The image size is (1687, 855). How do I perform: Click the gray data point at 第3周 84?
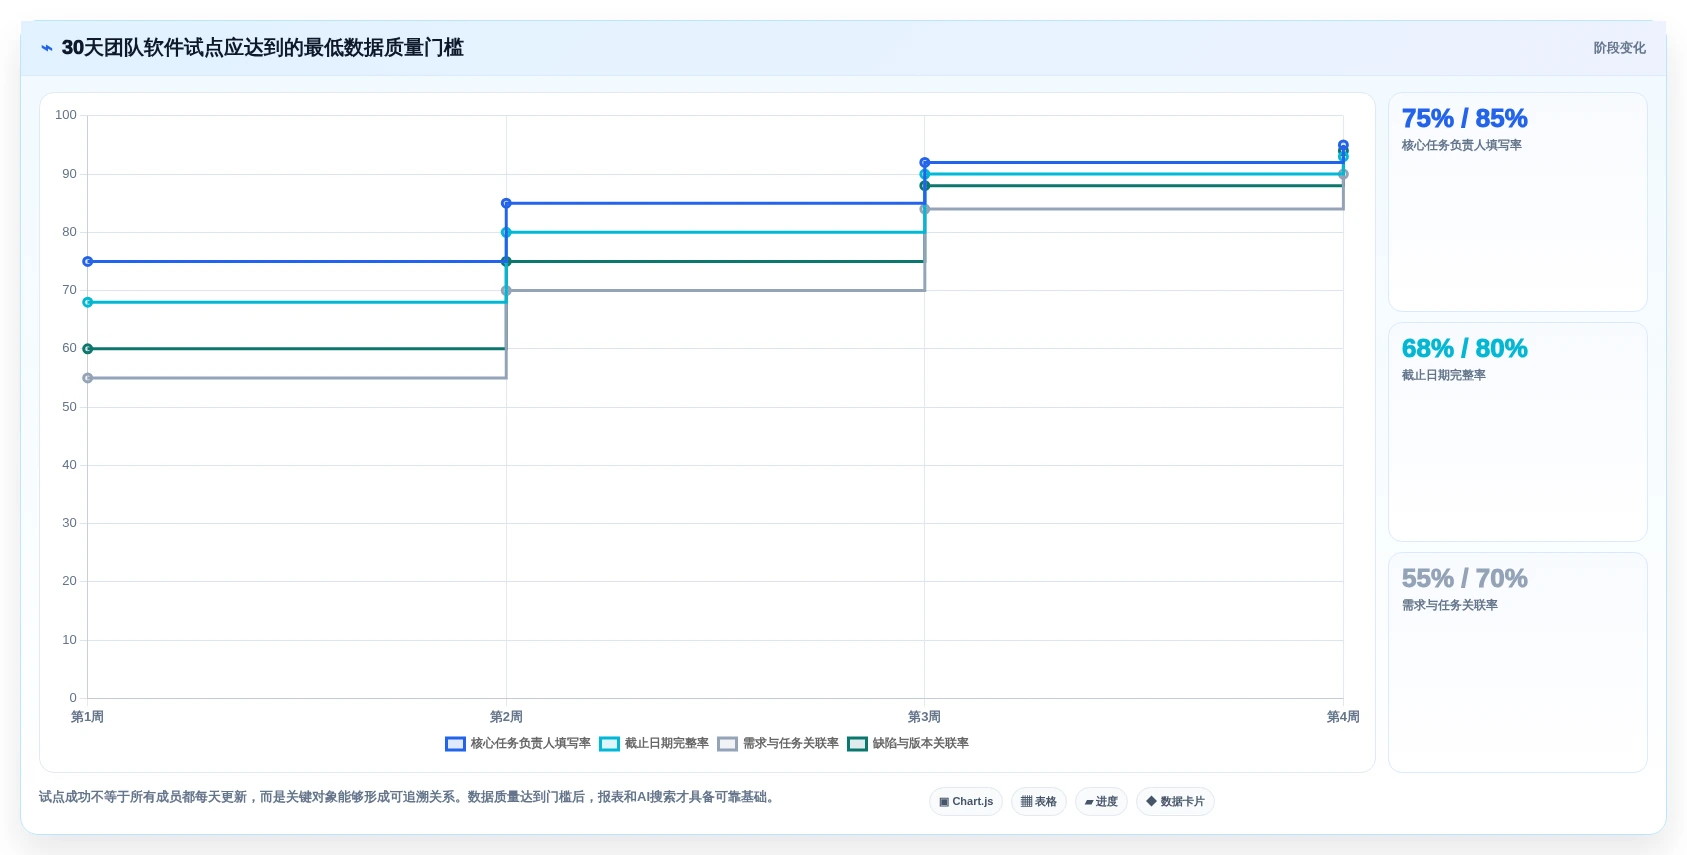click(x=925, y=209)
